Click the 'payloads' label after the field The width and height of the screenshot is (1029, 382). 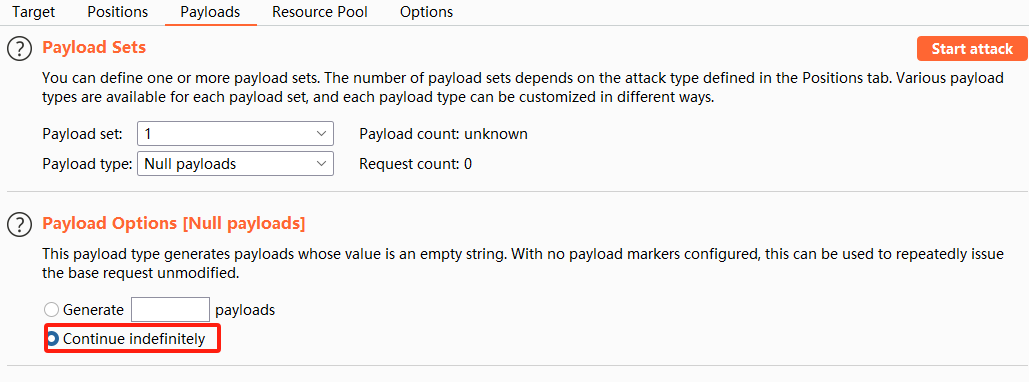[x=245, y=310]
